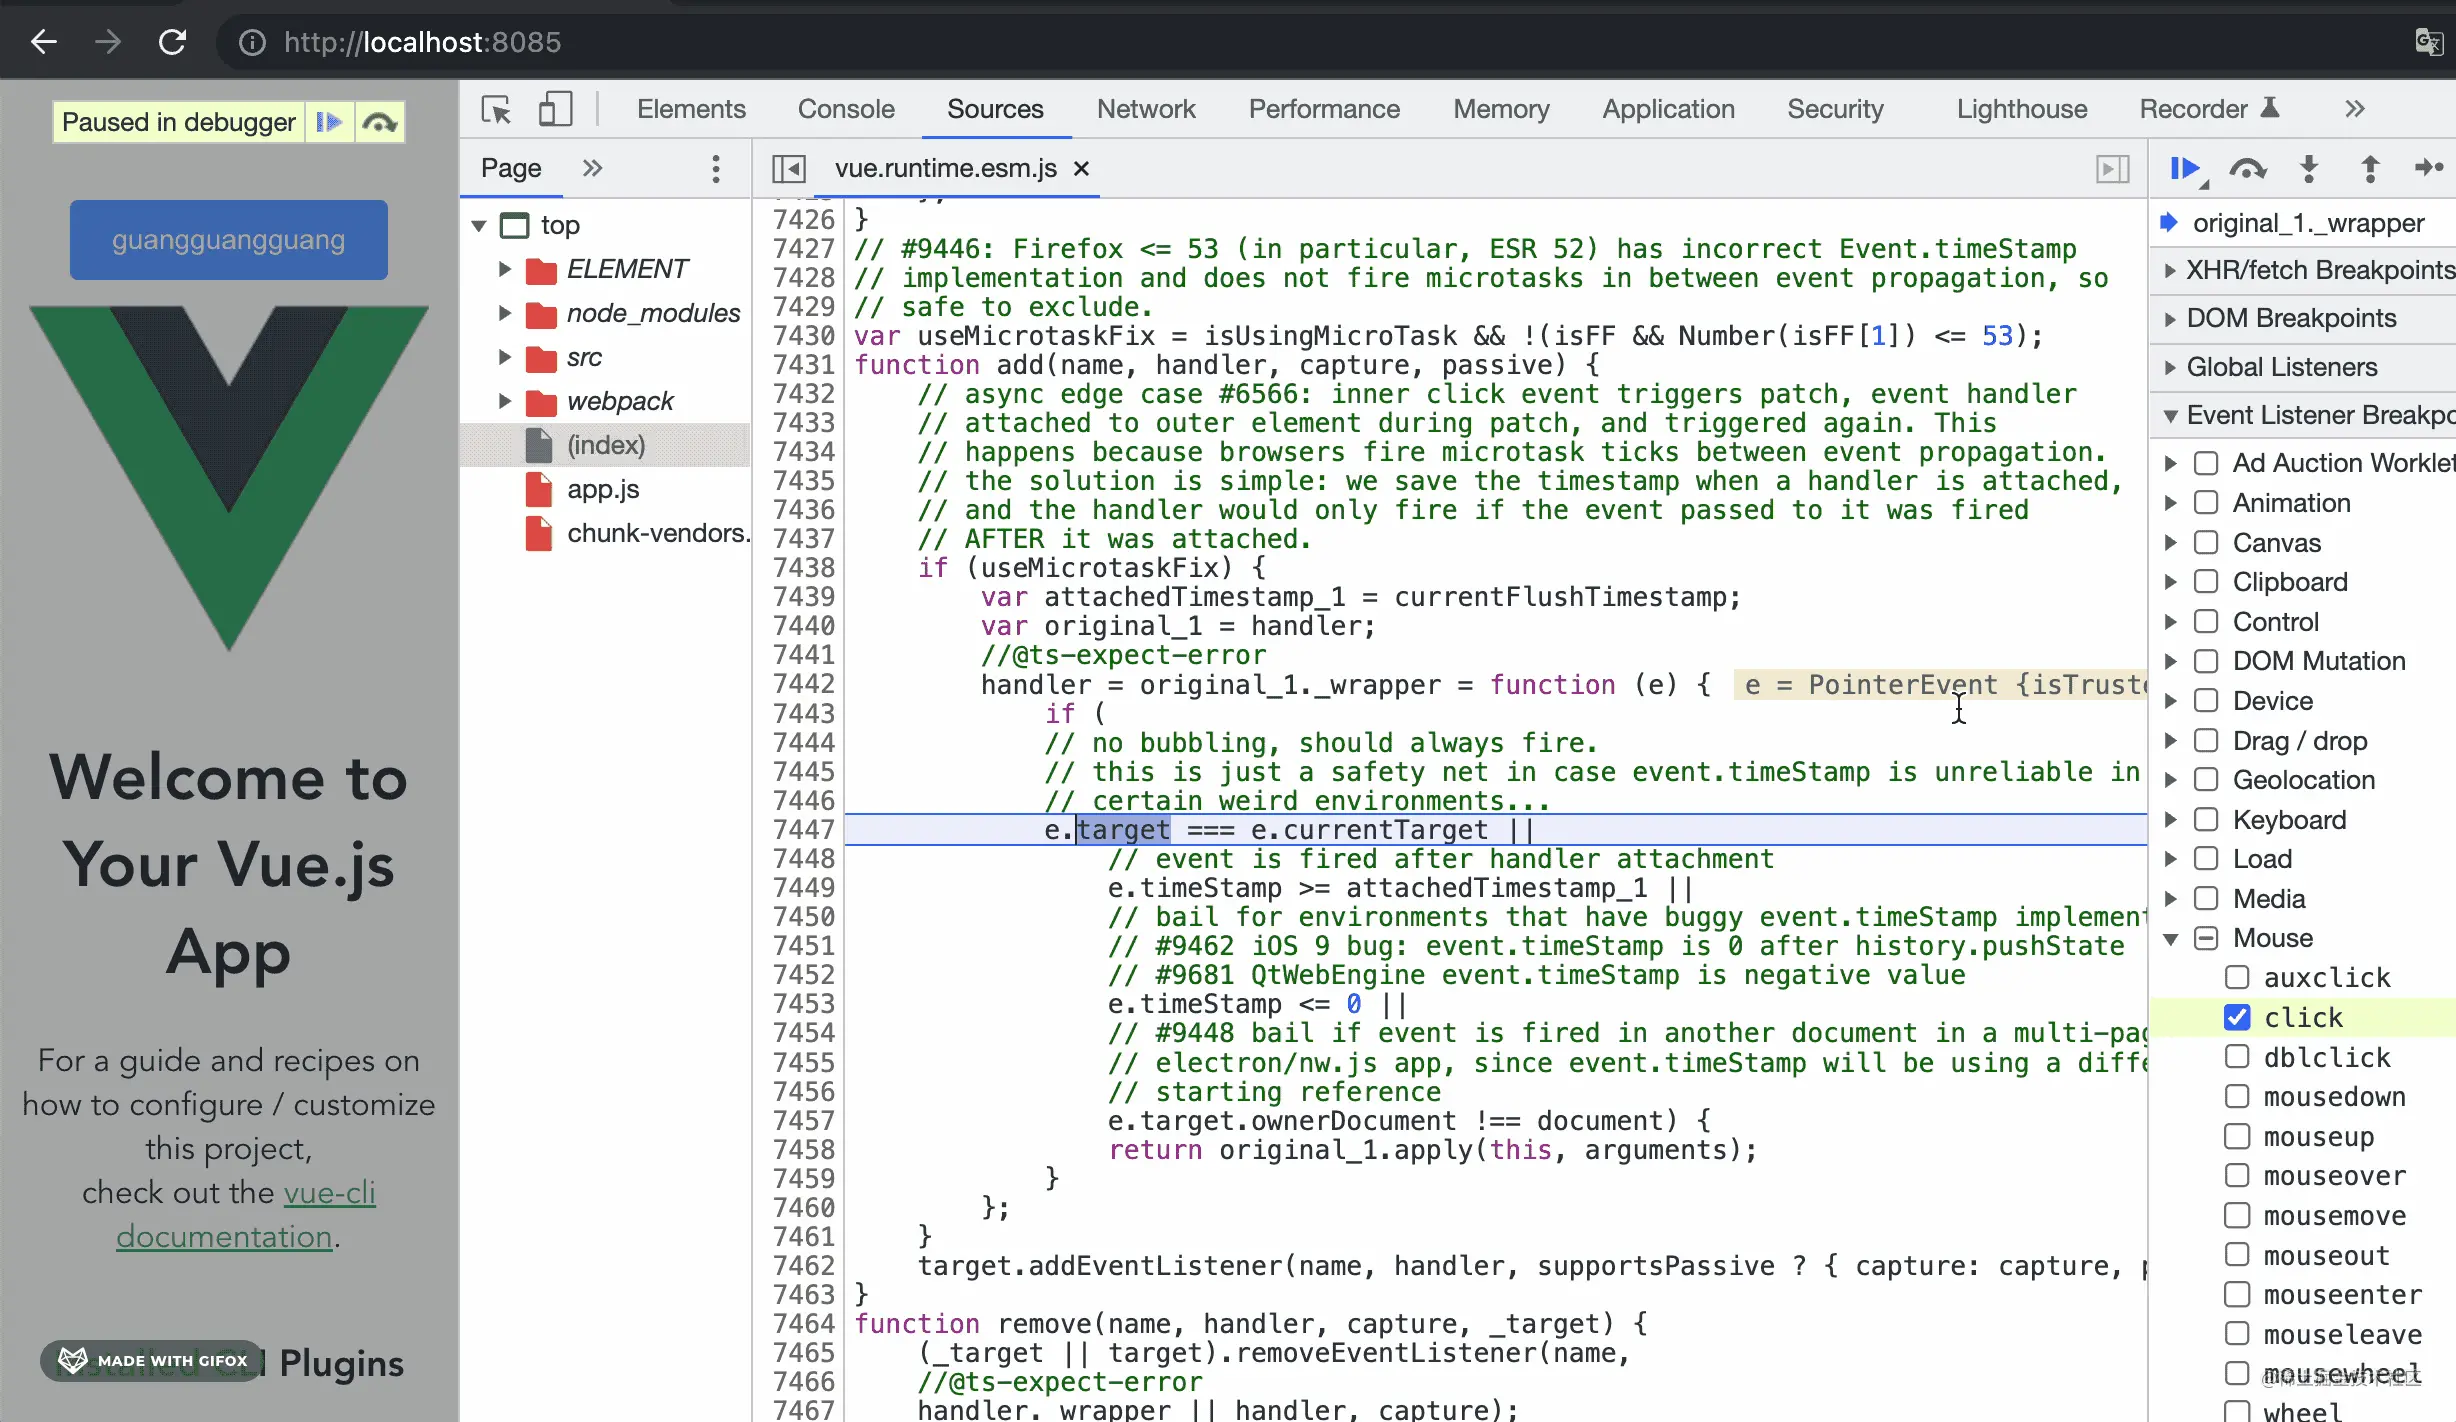Click the guangguangguang button

point(228,240)
